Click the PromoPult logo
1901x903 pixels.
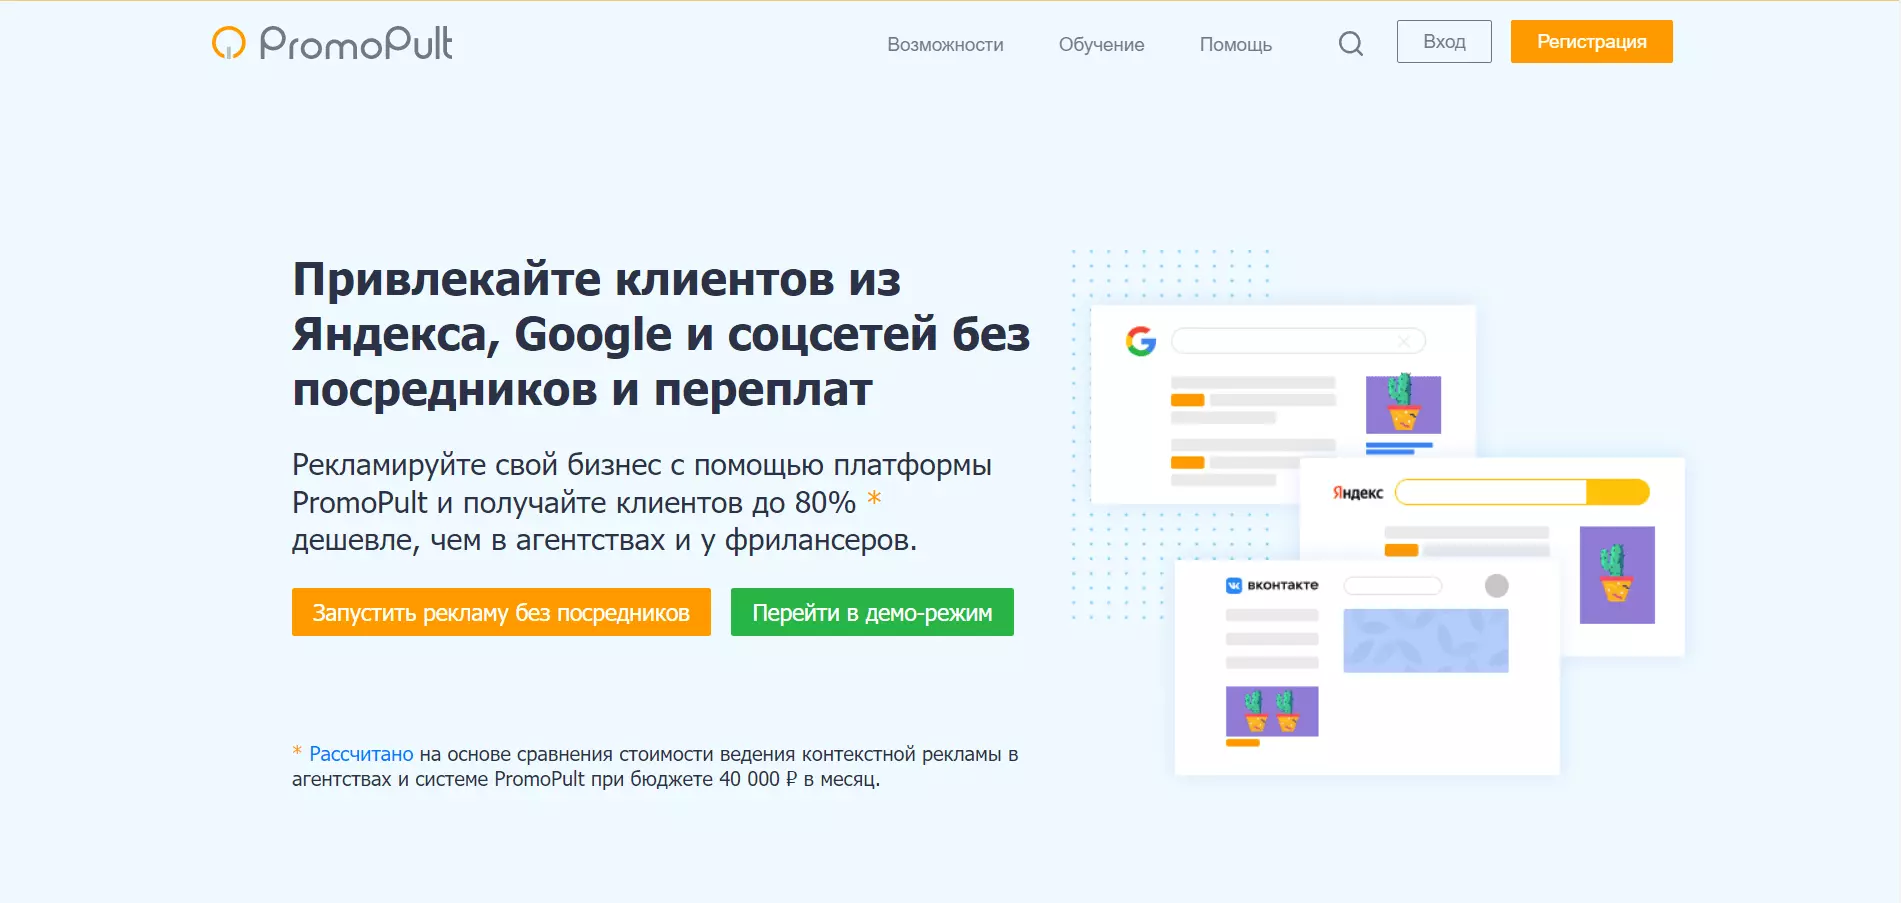pos(332,43)
